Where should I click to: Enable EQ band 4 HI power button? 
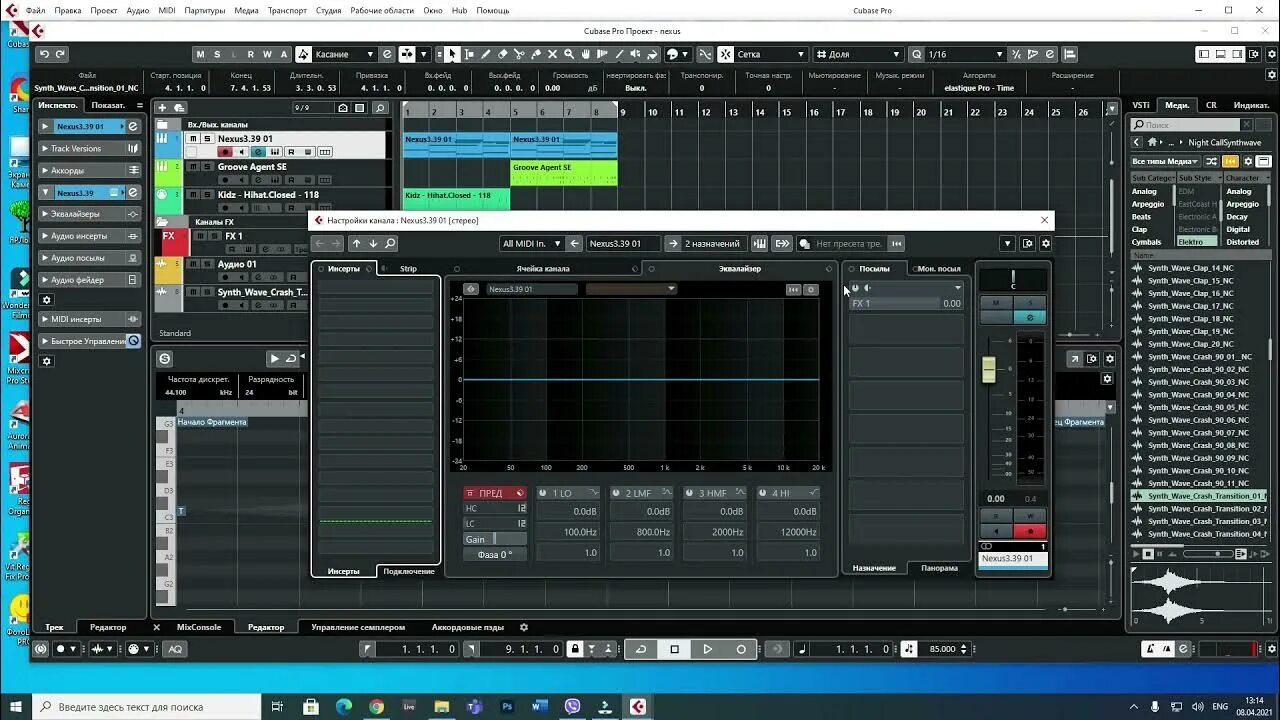pyautogui.click(x=762, y=493)
